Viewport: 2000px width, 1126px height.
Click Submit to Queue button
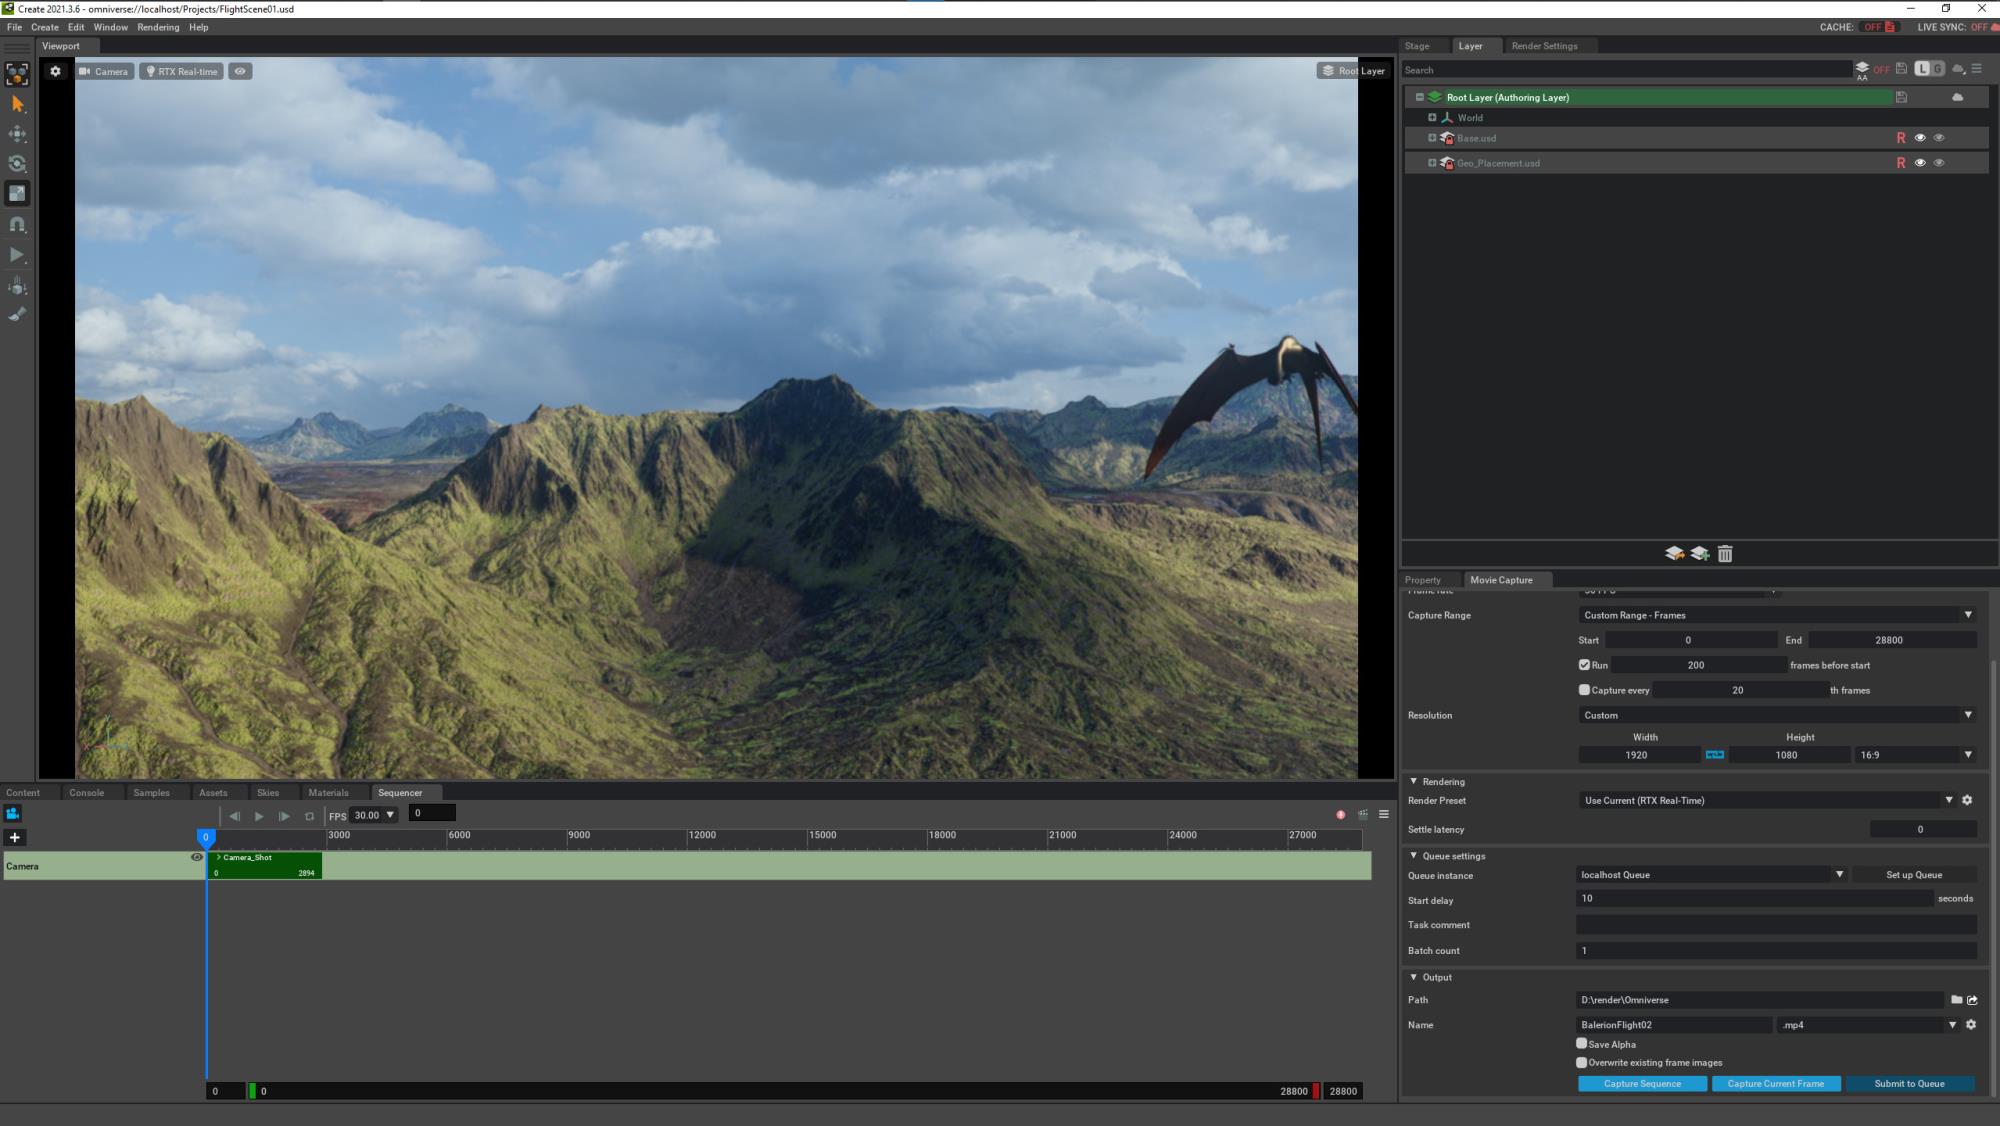pos(1909,1084)
